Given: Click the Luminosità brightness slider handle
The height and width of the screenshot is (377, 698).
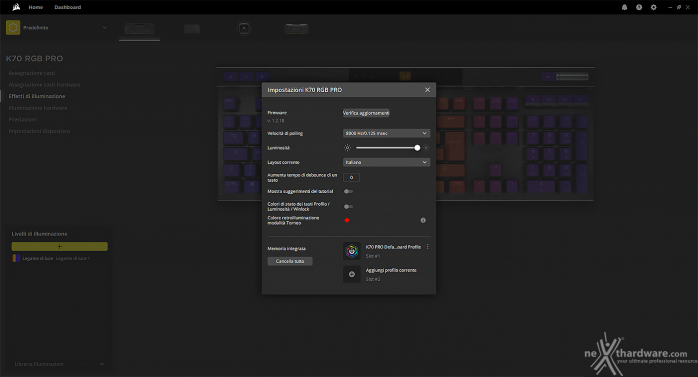Looking at the screenshot, I should [x=417, y=148].
